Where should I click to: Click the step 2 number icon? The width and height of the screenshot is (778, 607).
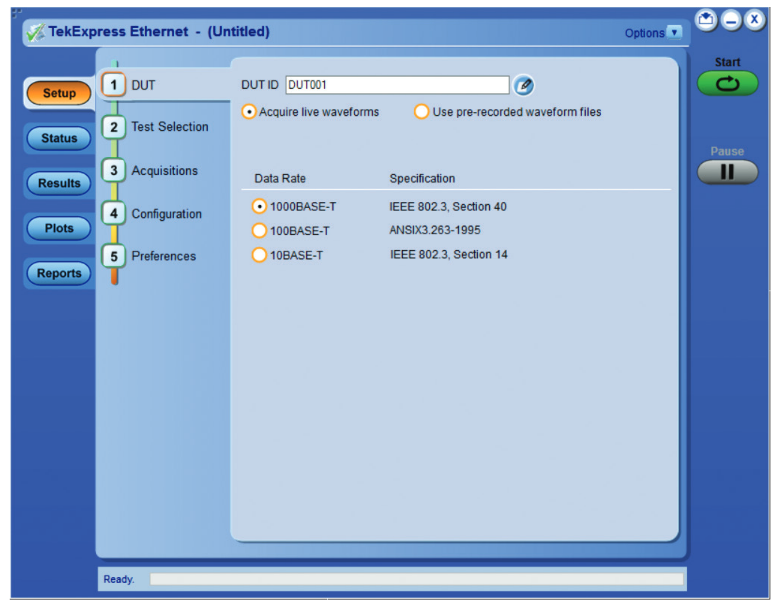tap(114, 127)
